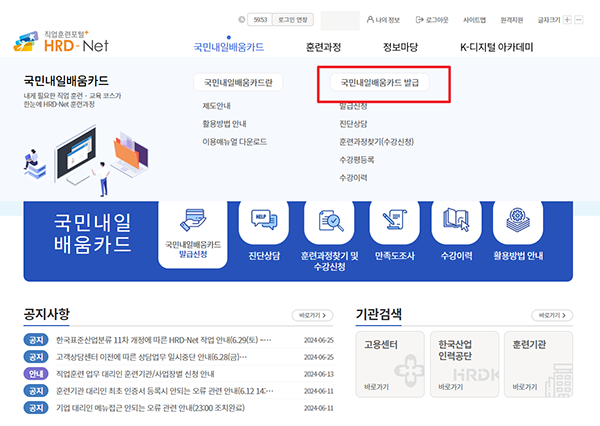Screen dimensions: 600x426
Task: Click 진단상담 in dropdown submenu
Action: pyautogui.click(x=353, y=124)
